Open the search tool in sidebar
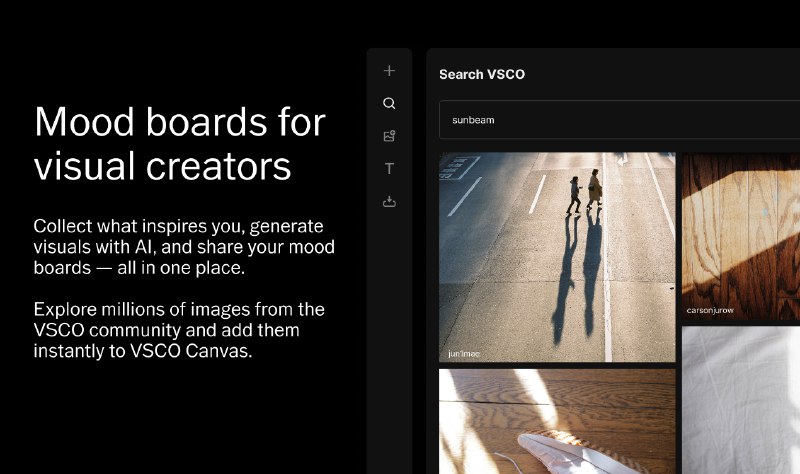 [389, 103]
